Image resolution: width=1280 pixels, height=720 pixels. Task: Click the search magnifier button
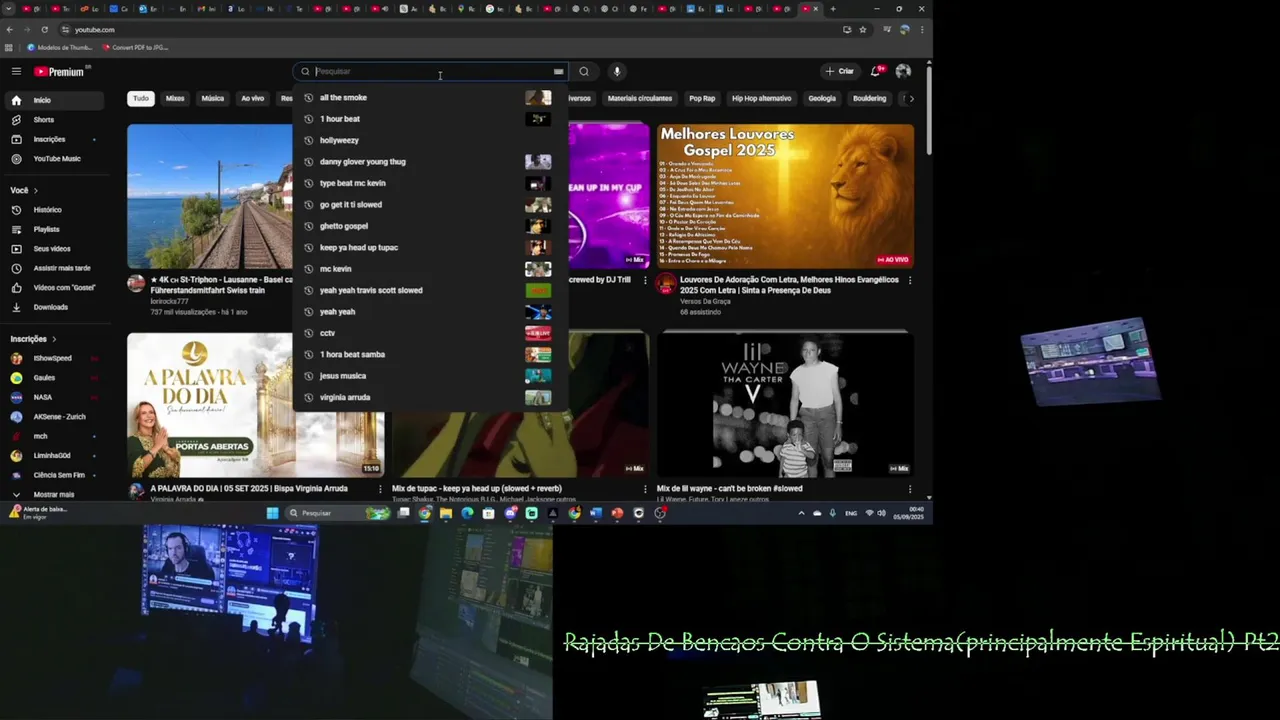click(x=584, y=71)
